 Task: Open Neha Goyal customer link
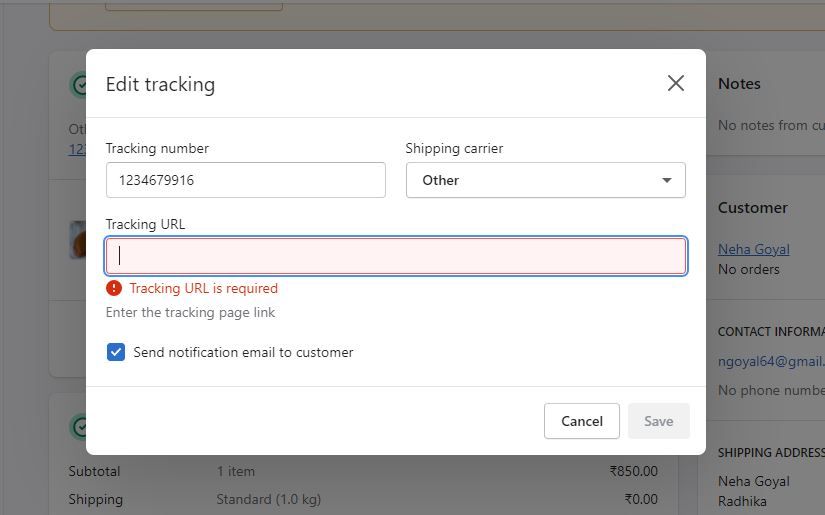point(753,249)
